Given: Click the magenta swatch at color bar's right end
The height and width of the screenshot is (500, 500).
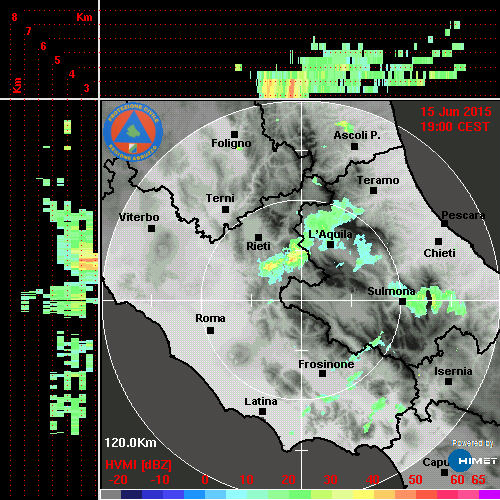Looking at the screenshot, I should pyautogui.click(x=489, y=494).
